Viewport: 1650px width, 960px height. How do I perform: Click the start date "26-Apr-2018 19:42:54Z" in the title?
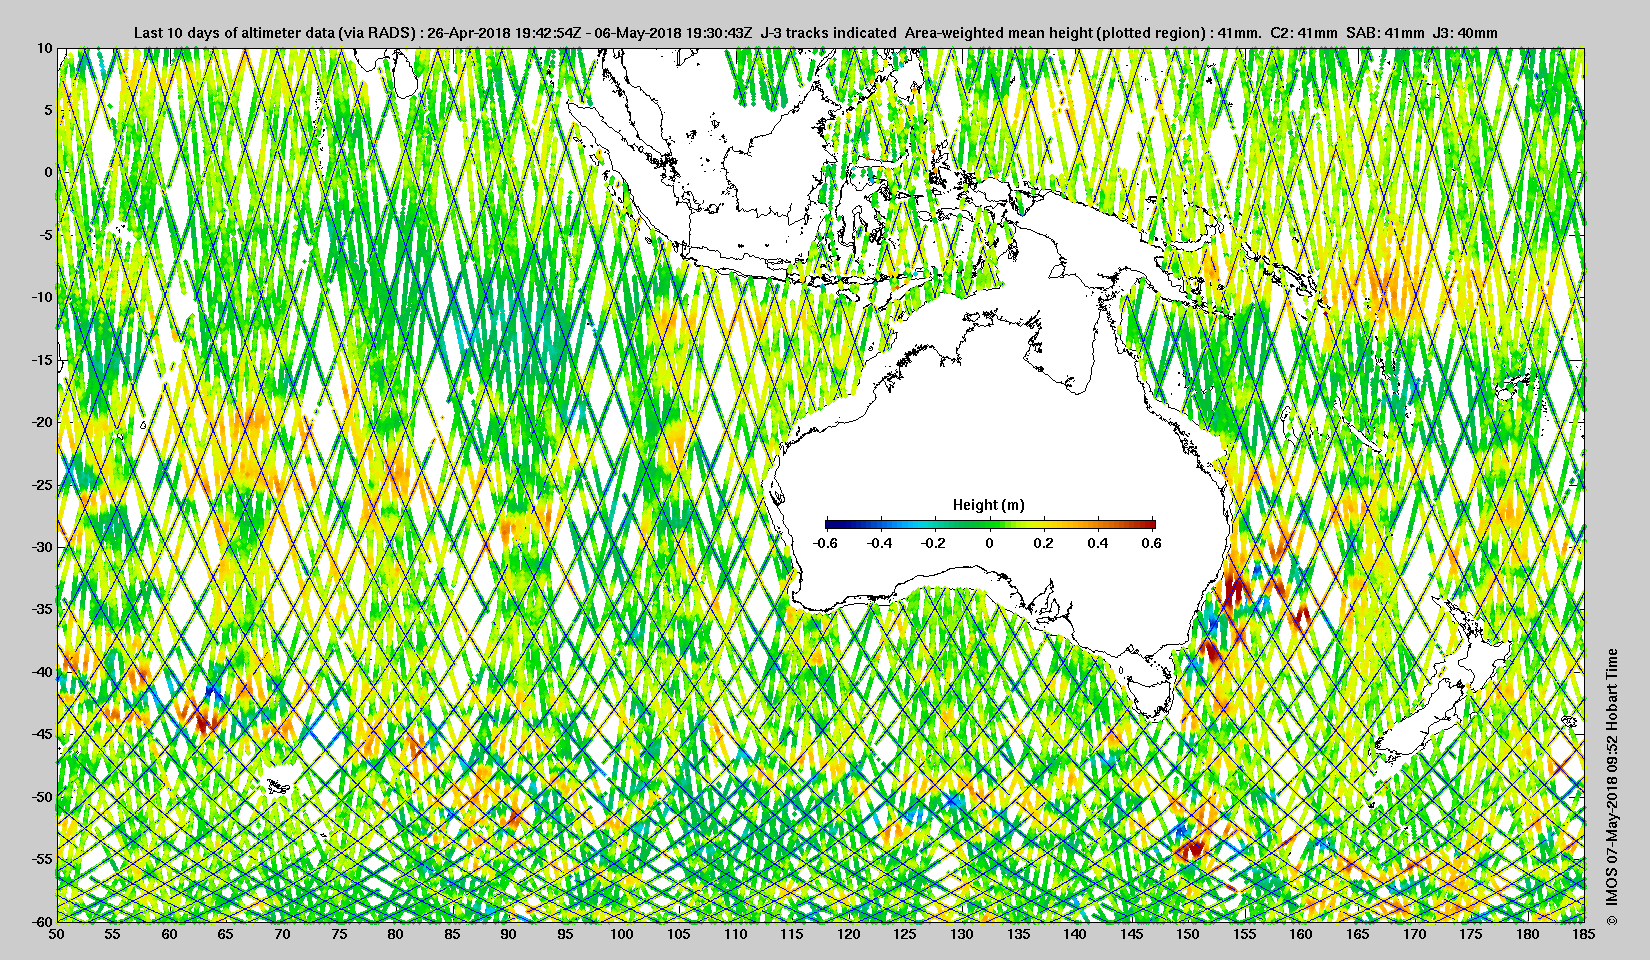click(x=503, y=33)
